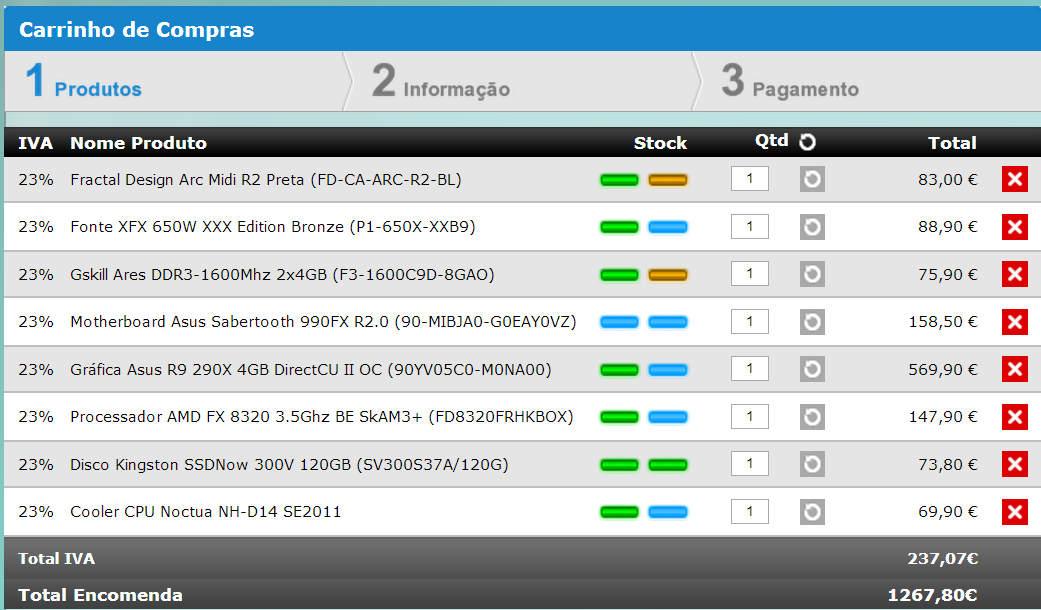
Task: Update quantity for Processador AMD FX 8320
Action: click(812, 417)
